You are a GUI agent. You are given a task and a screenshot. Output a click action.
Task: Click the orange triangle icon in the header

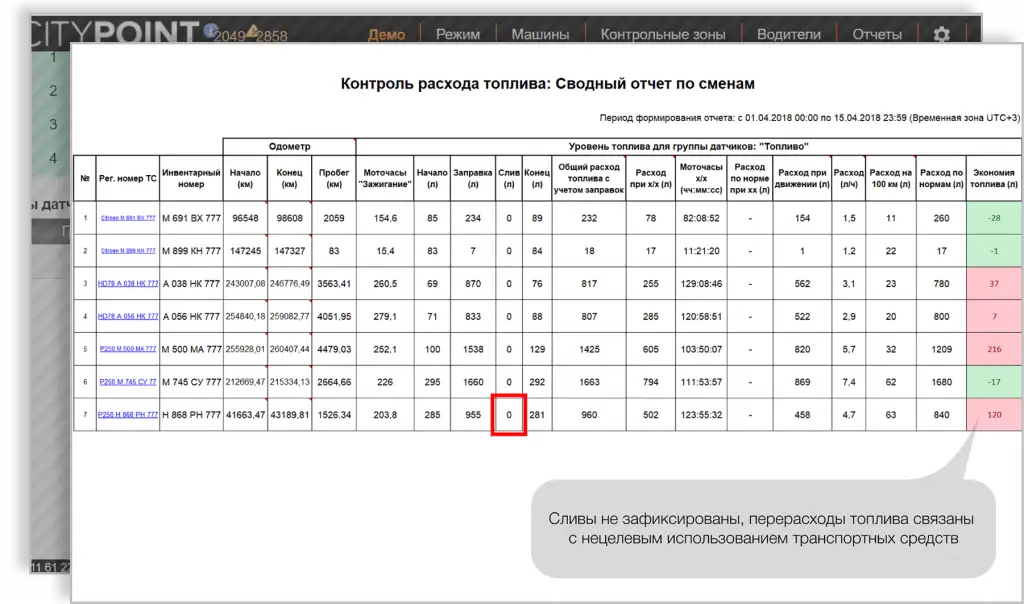(x=255, y=32)
